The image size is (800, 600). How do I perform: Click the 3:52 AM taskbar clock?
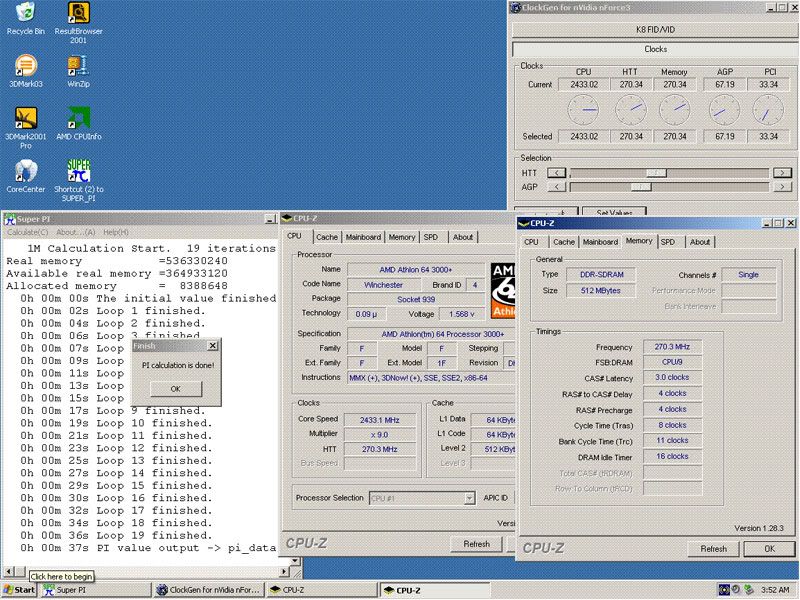pyautogui.click(x=774, y=590)
